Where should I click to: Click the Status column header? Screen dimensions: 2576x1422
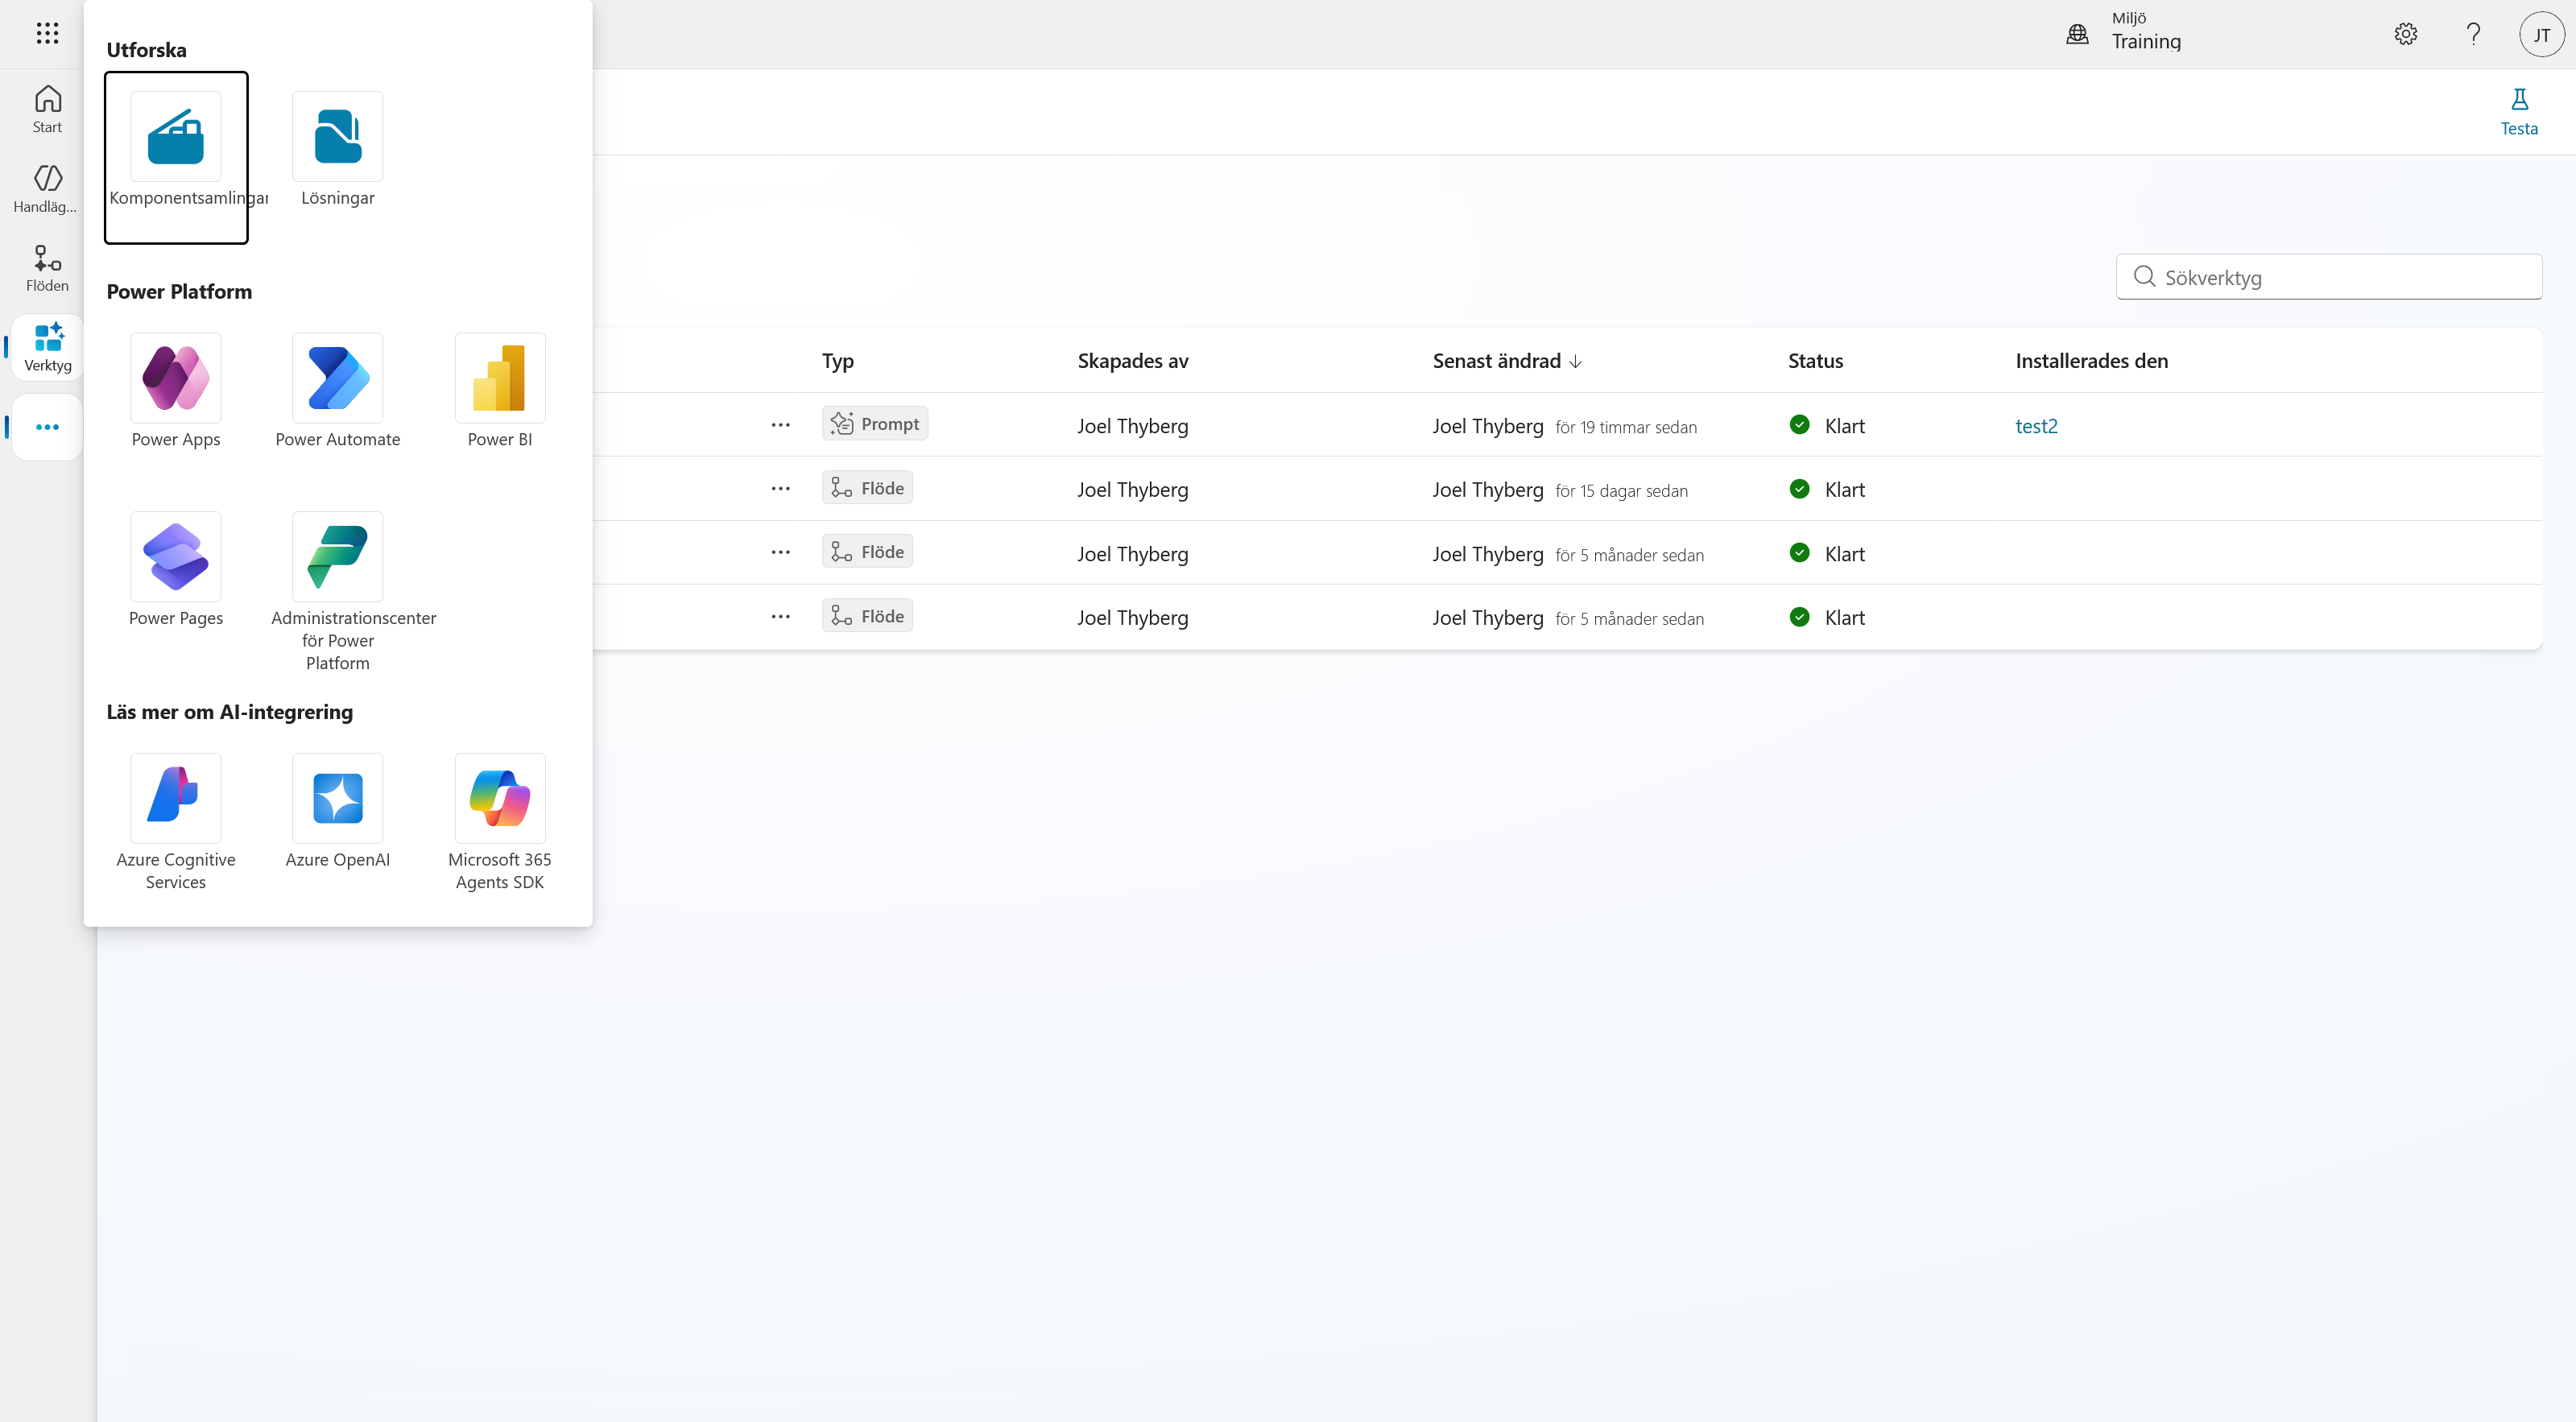(1815, 361)
